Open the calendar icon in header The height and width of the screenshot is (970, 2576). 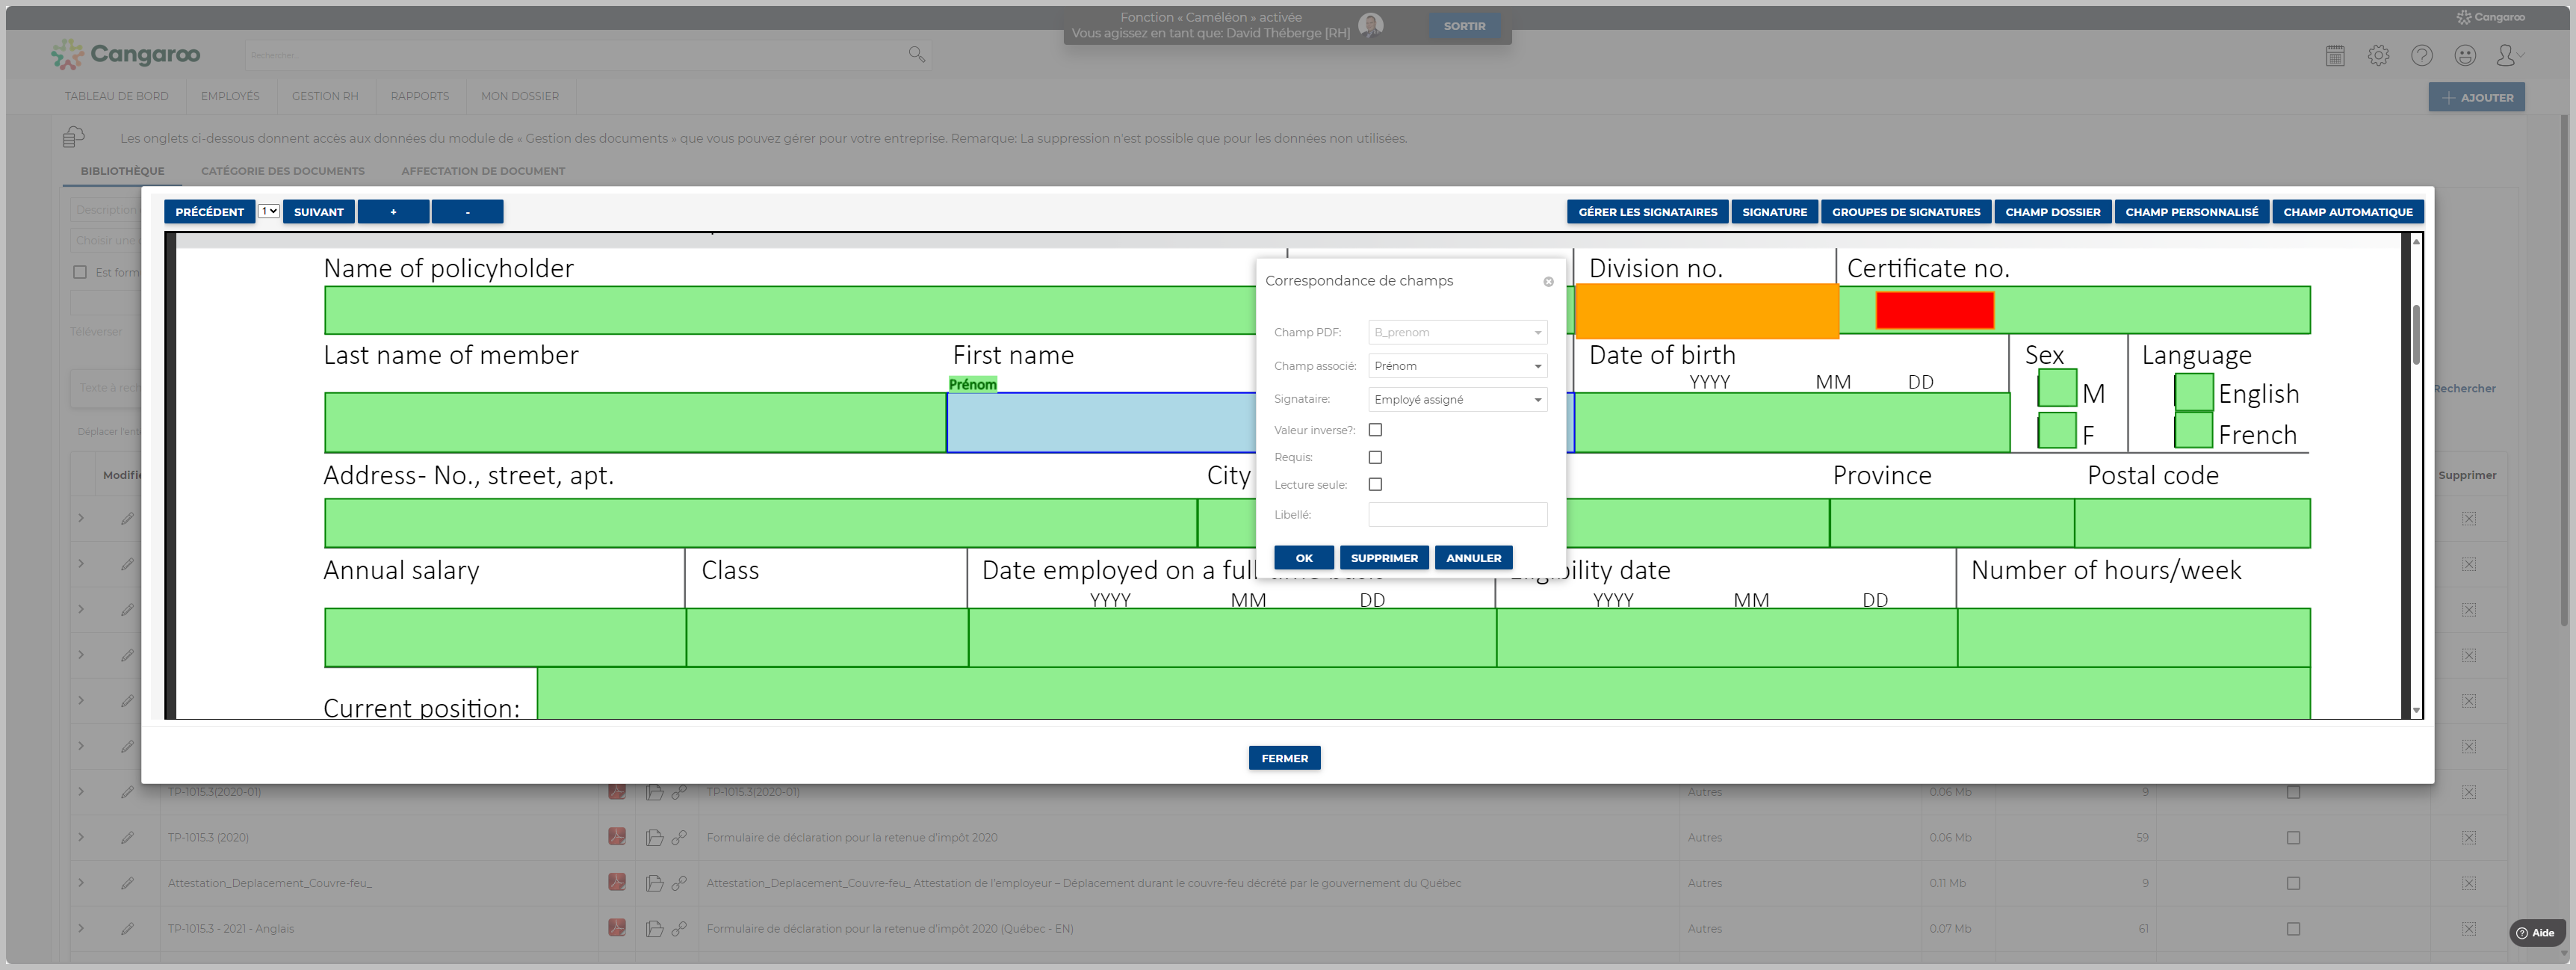pos(2335,56)
